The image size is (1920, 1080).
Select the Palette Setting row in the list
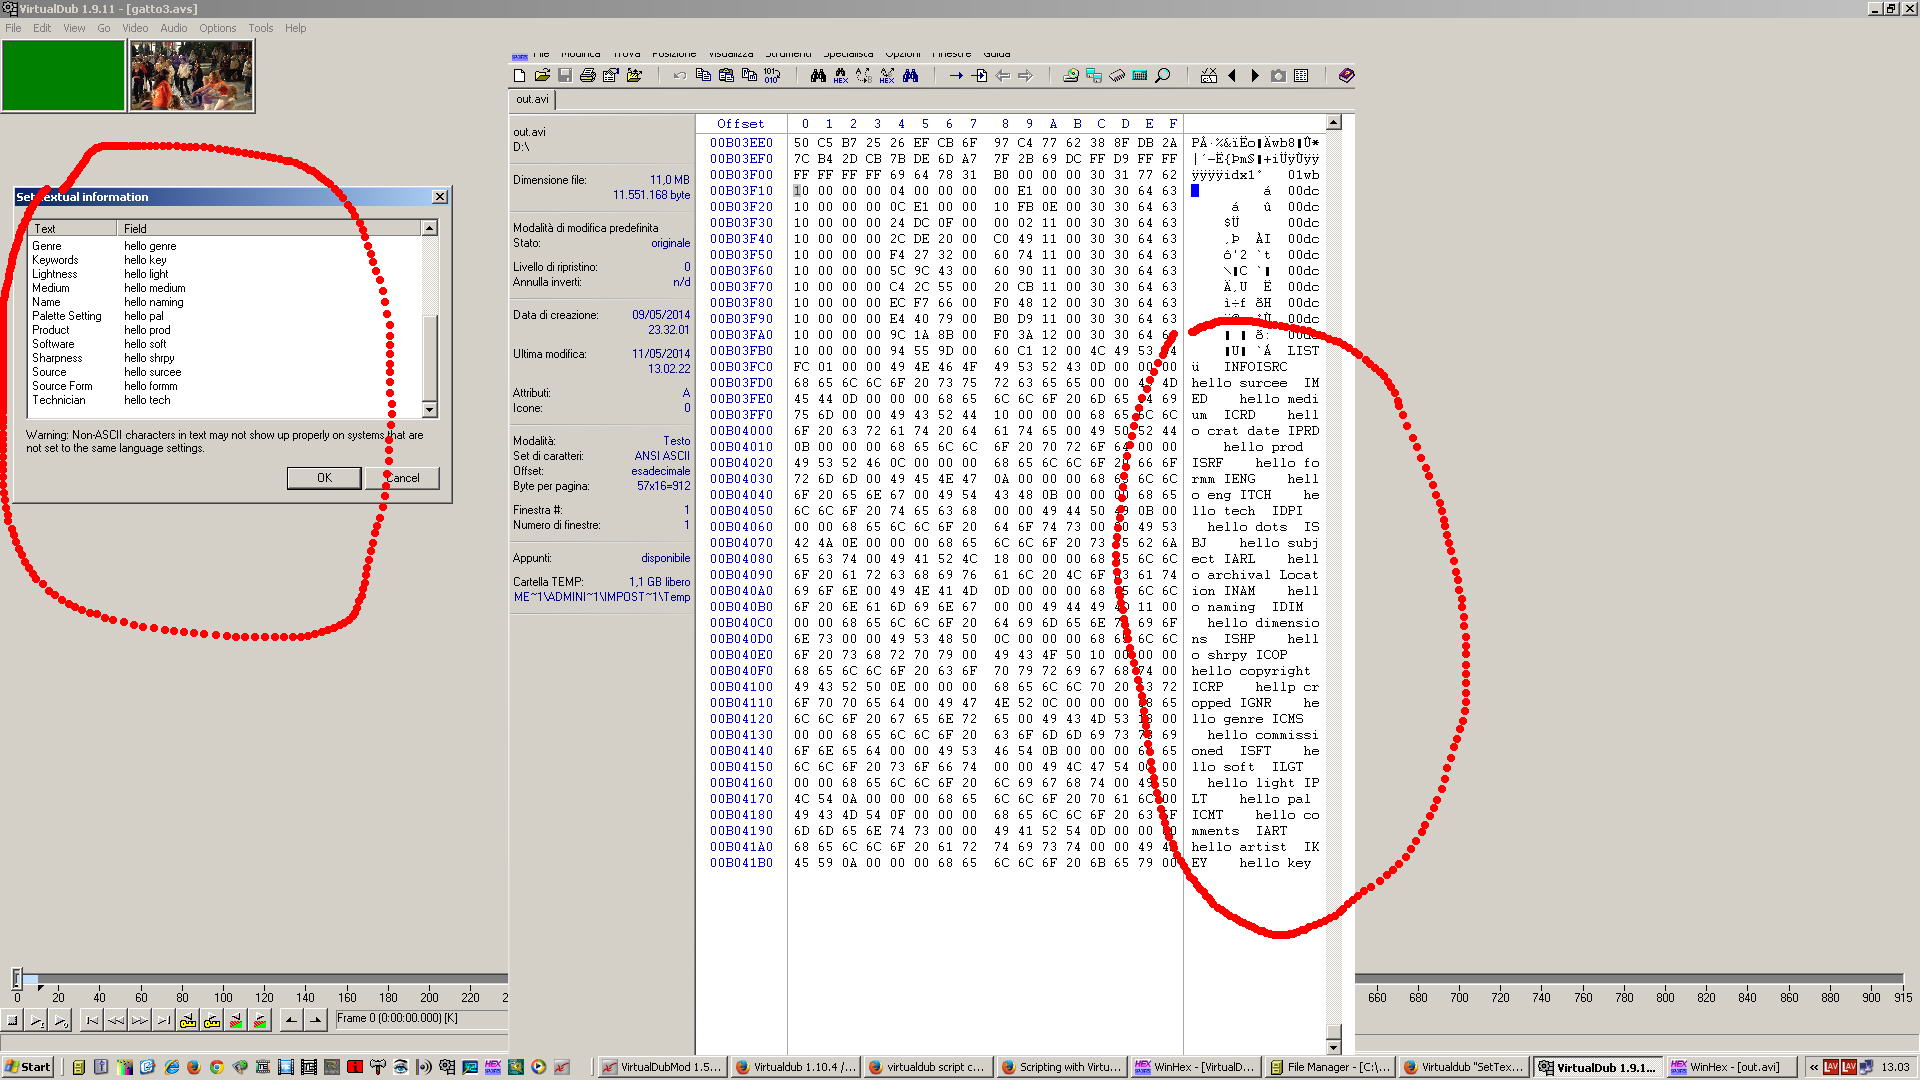tap(224, 316)
